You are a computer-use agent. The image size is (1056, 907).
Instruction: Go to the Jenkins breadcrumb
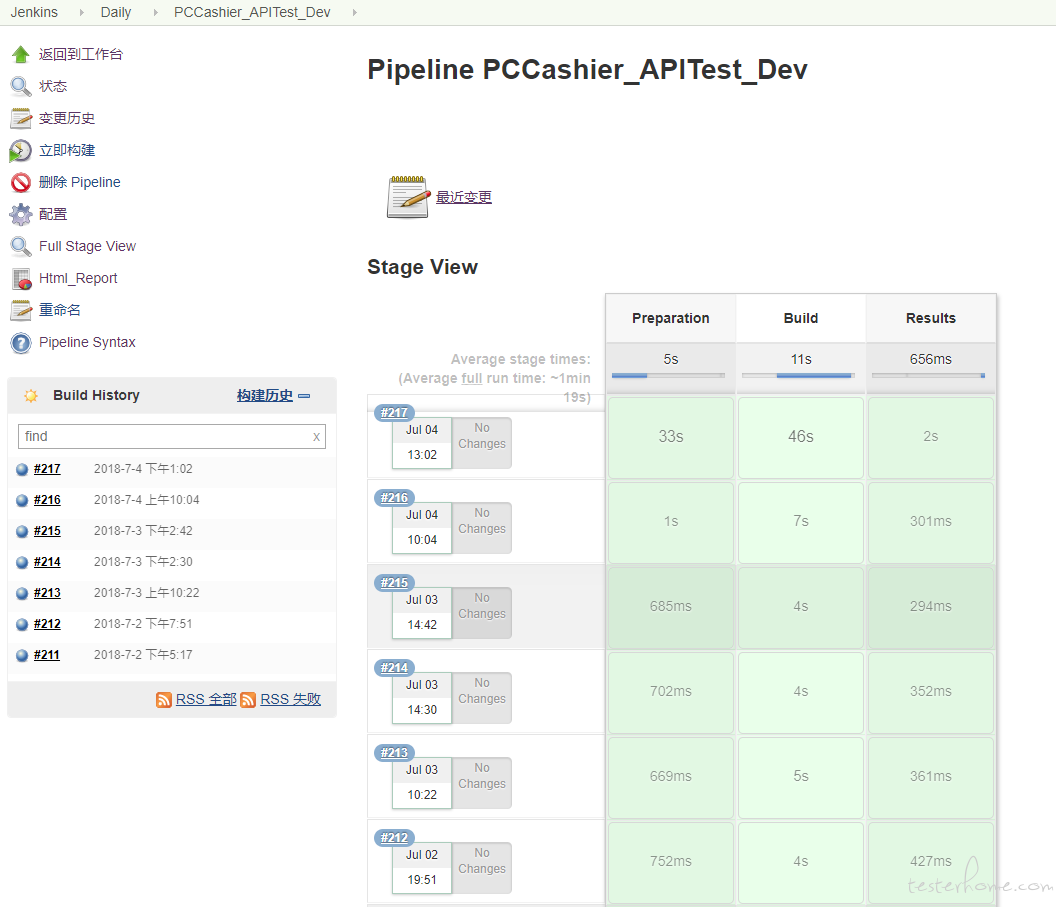click(34, 12)
